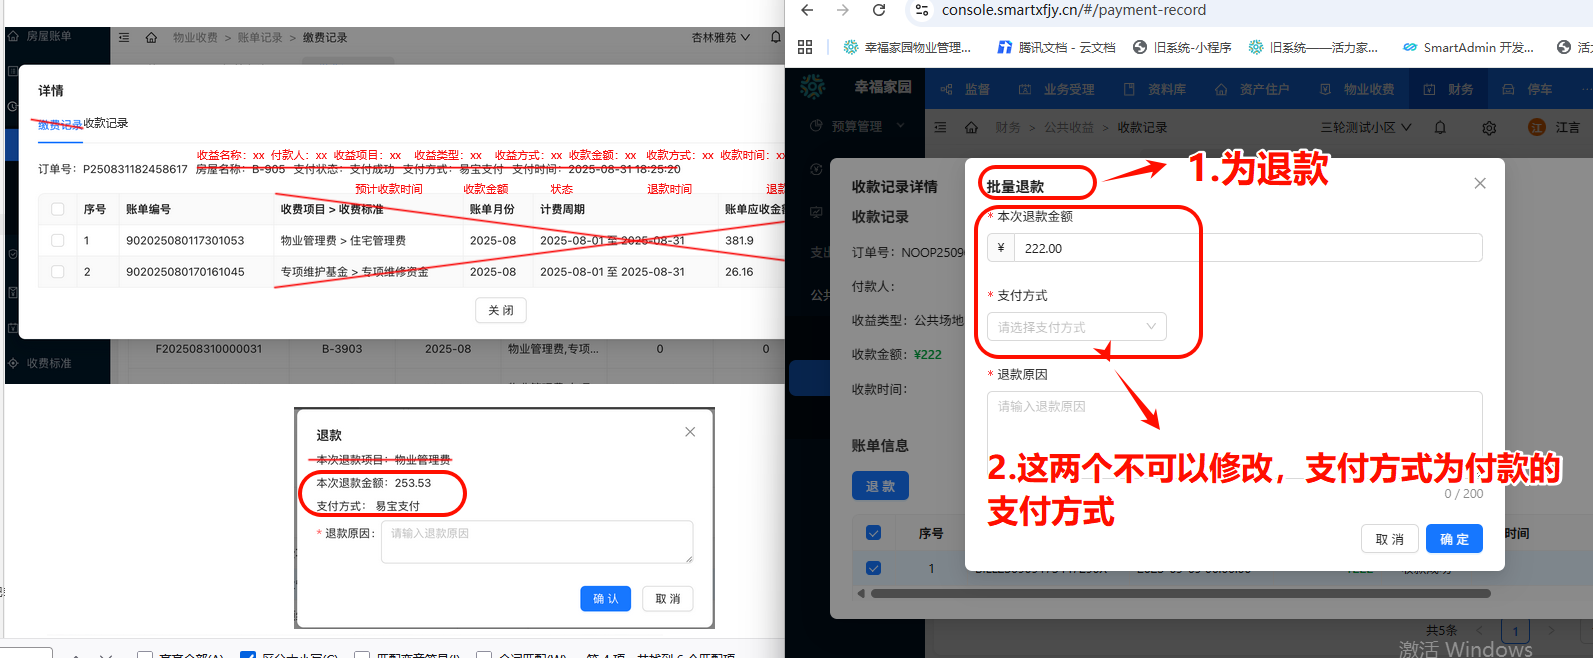Click the 关闭 button in 详情 dialog

point(500,310)
